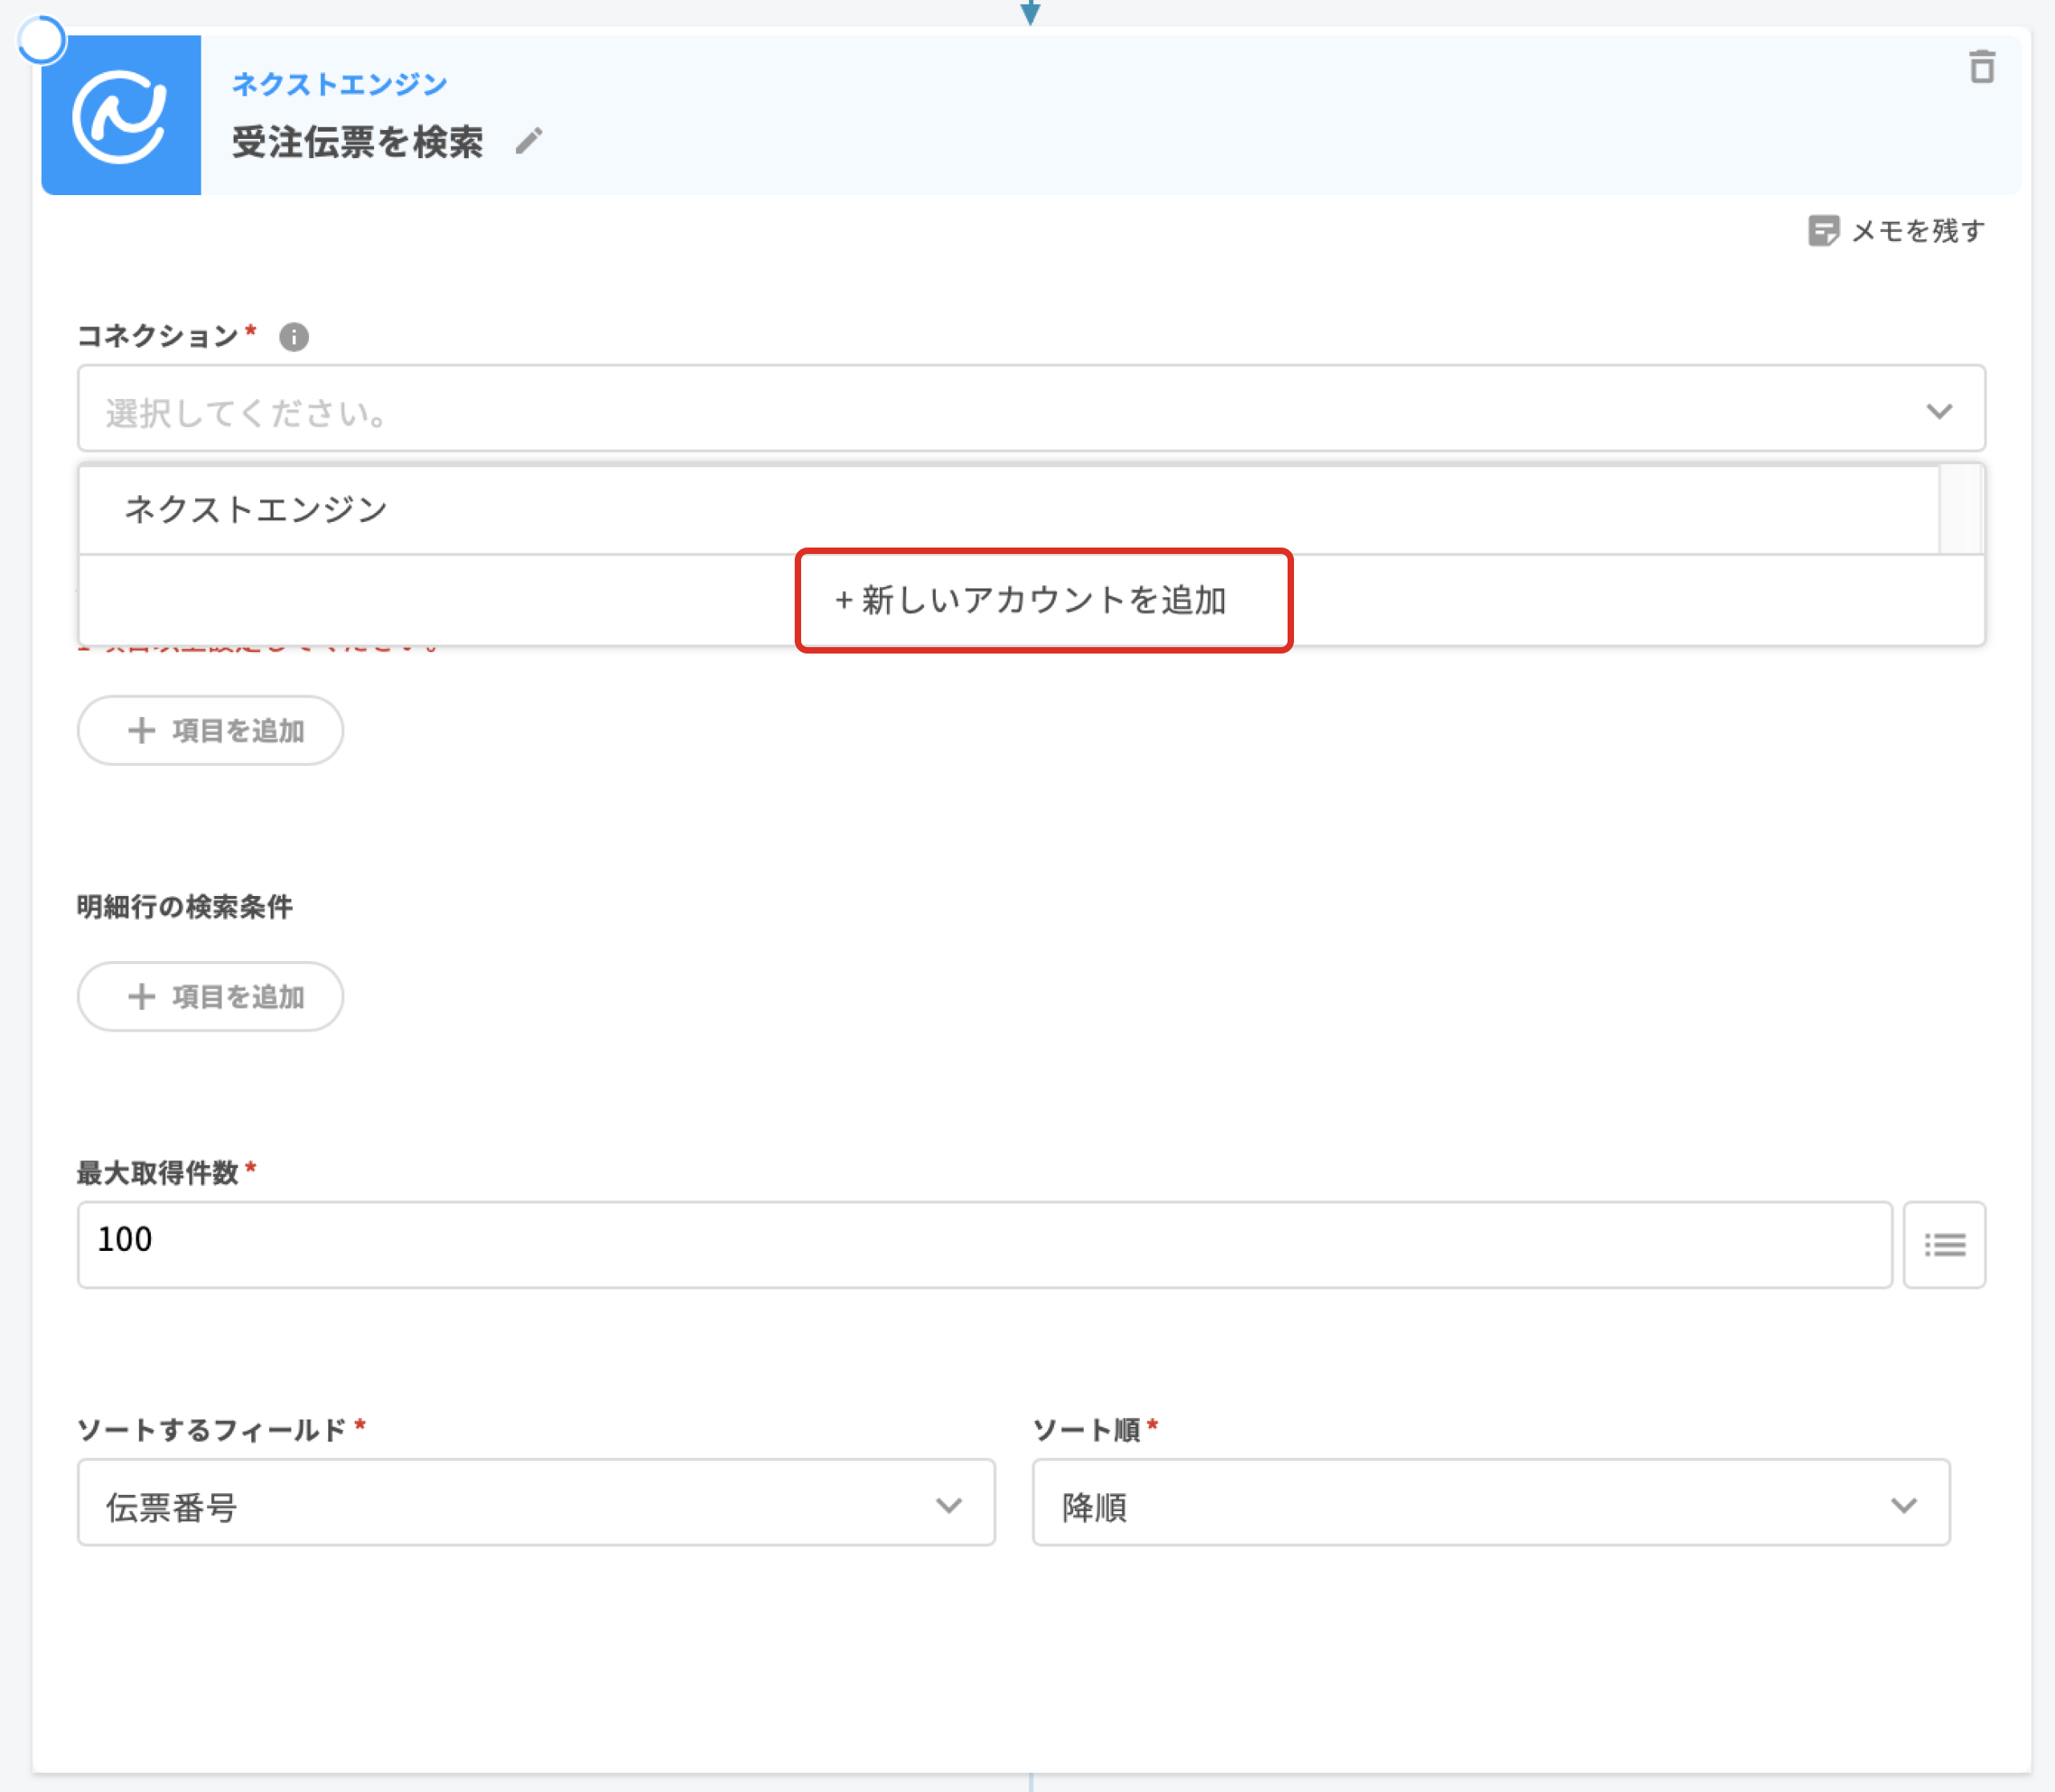Expand the ソート順 dropdown showing 降順
Image resolution: width=2055 pixels, height=1792 pixels.
1490,1503
